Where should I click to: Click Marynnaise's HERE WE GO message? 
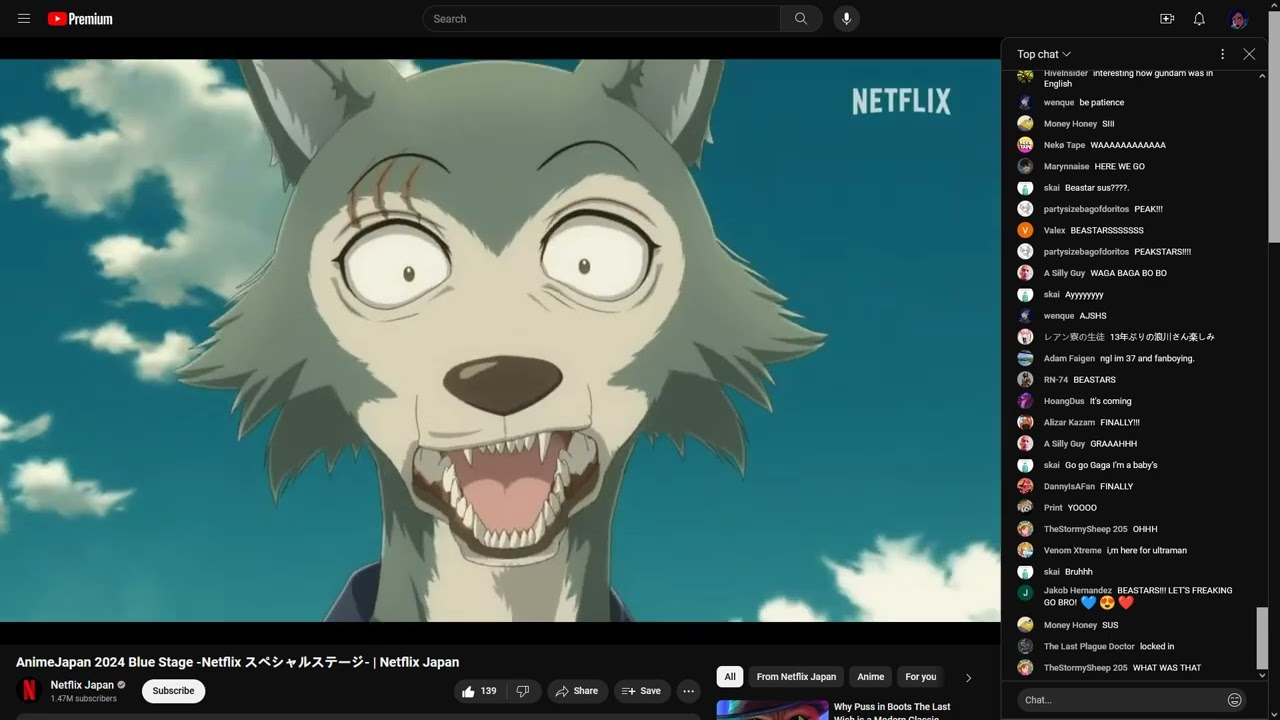tap(1119, 166)
